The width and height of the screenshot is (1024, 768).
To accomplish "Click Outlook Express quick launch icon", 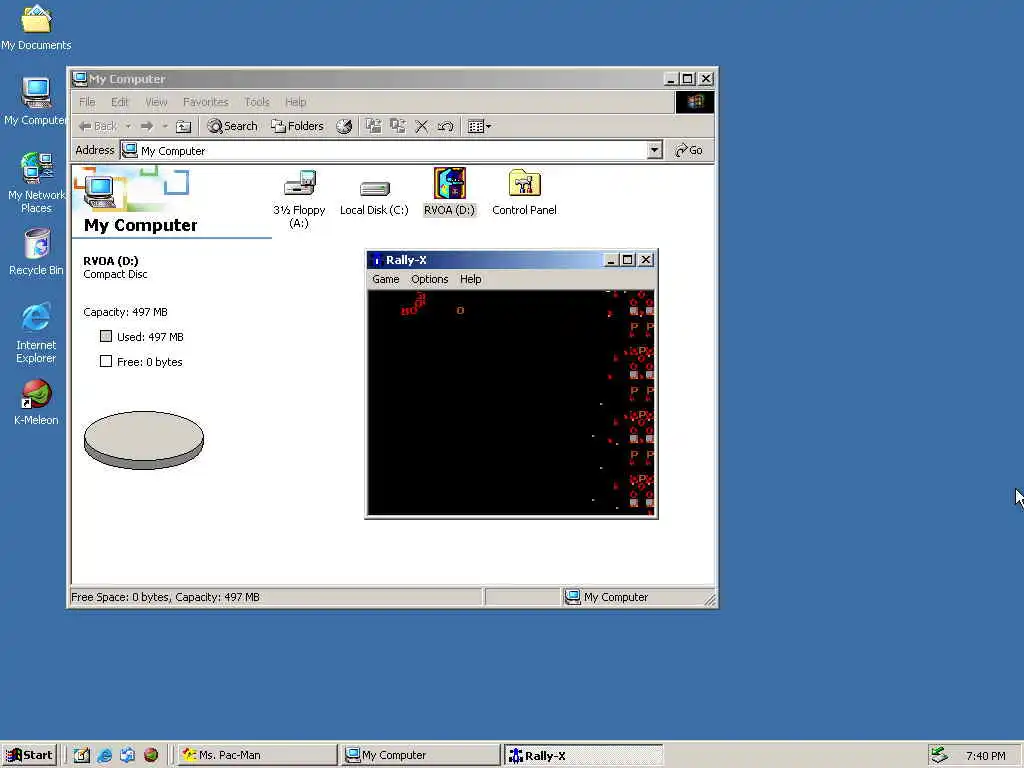I will [127, 755].
